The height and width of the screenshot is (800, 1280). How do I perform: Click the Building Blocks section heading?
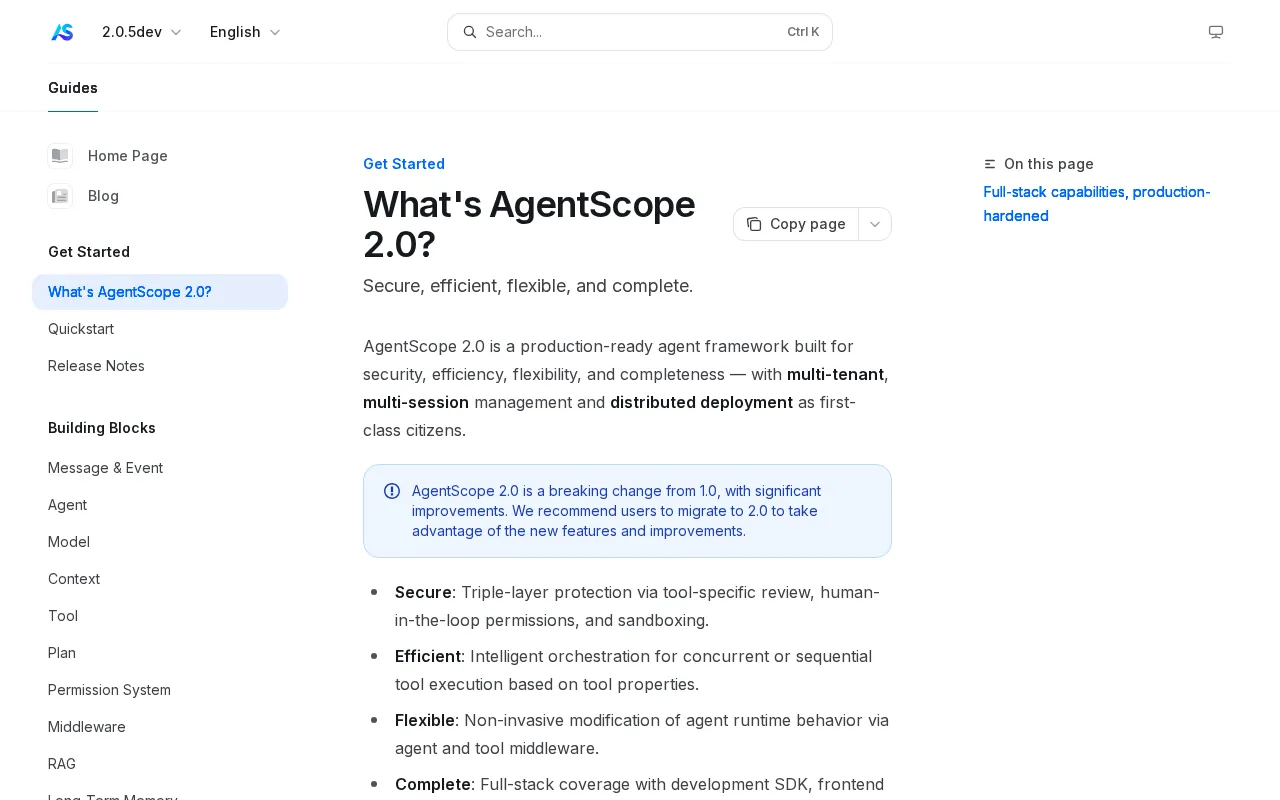click(102, 428)
